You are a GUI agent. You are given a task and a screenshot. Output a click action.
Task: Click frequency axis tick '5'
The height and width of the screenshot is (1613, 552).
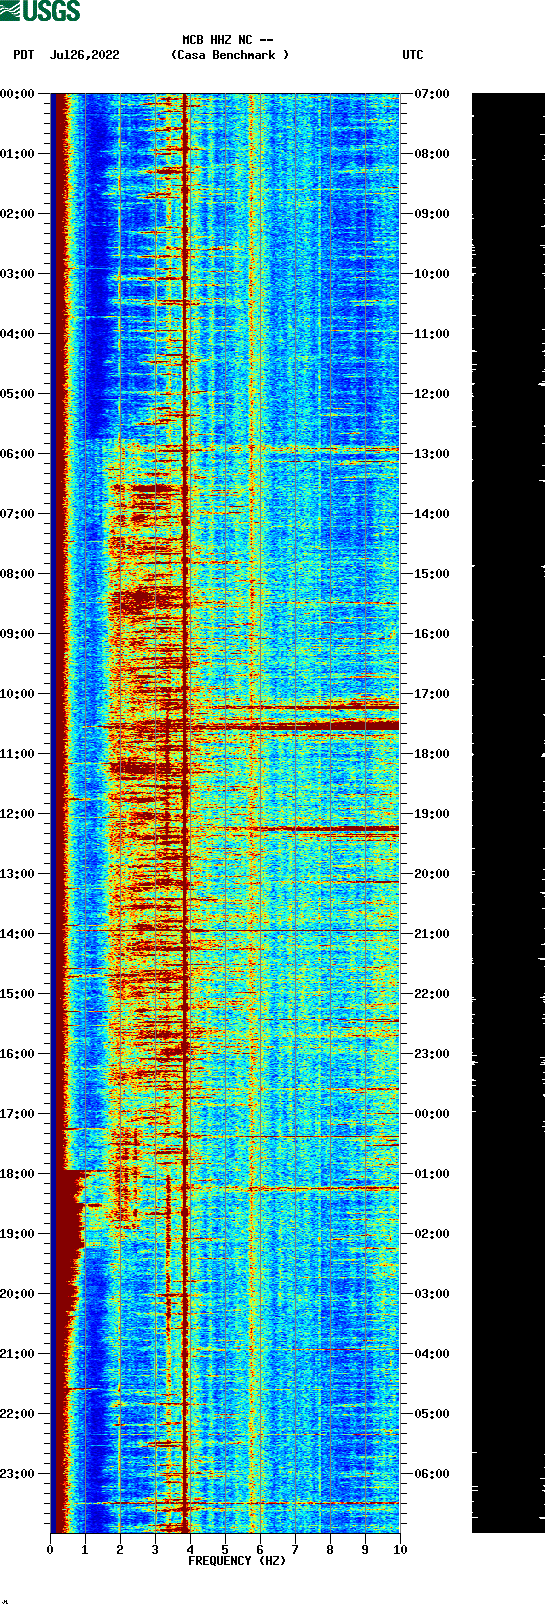225,1550
